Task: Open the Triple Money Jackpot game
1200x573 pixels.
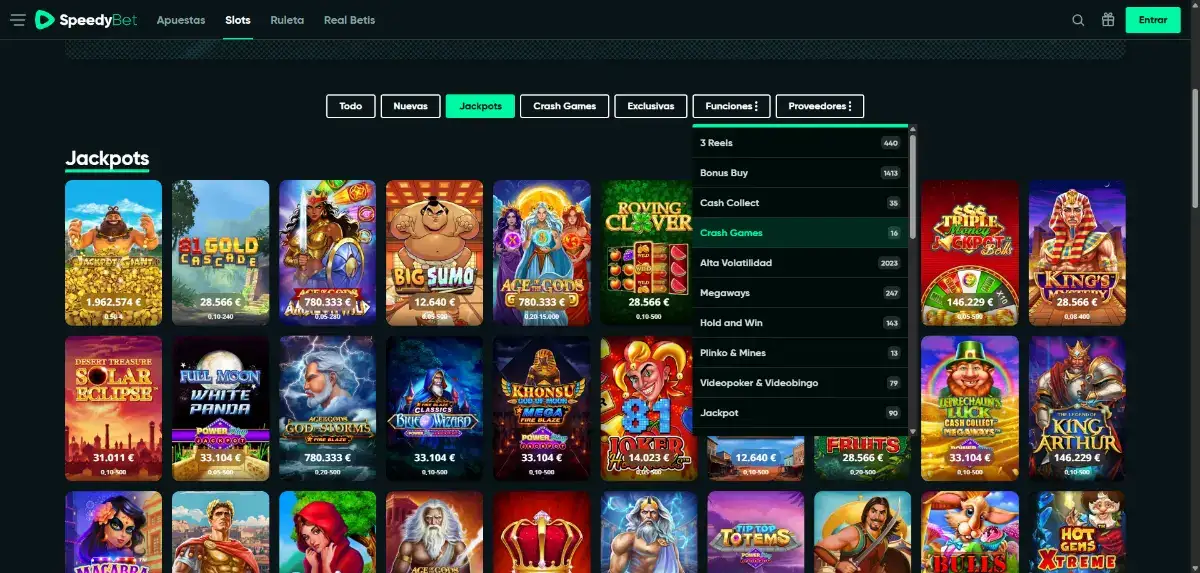Action: coord(970,252)
